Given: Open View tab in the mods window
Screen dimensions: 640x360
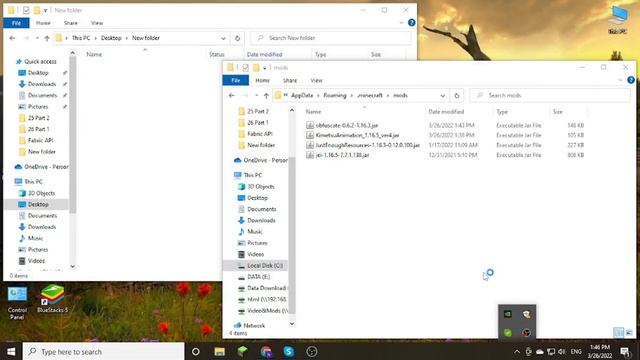Looking at the screenshot, I should 316,80.
